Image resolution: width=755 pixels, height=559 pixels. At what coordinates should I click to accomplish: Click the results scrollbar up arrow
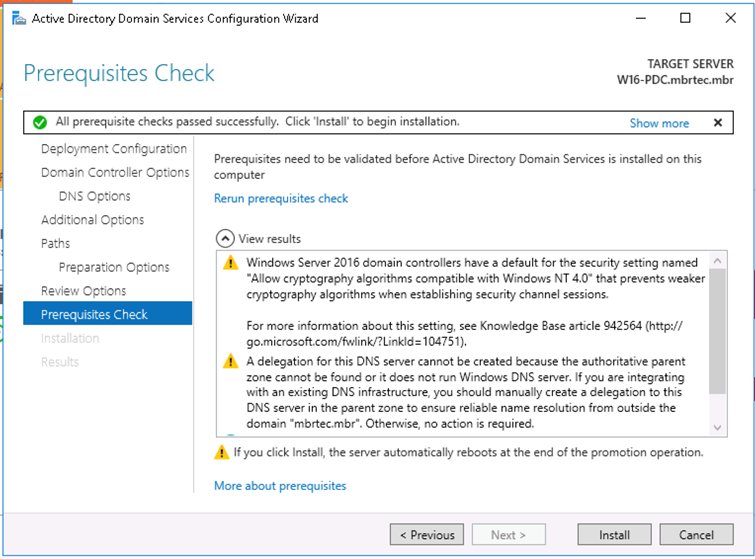[x=717, y=260]
